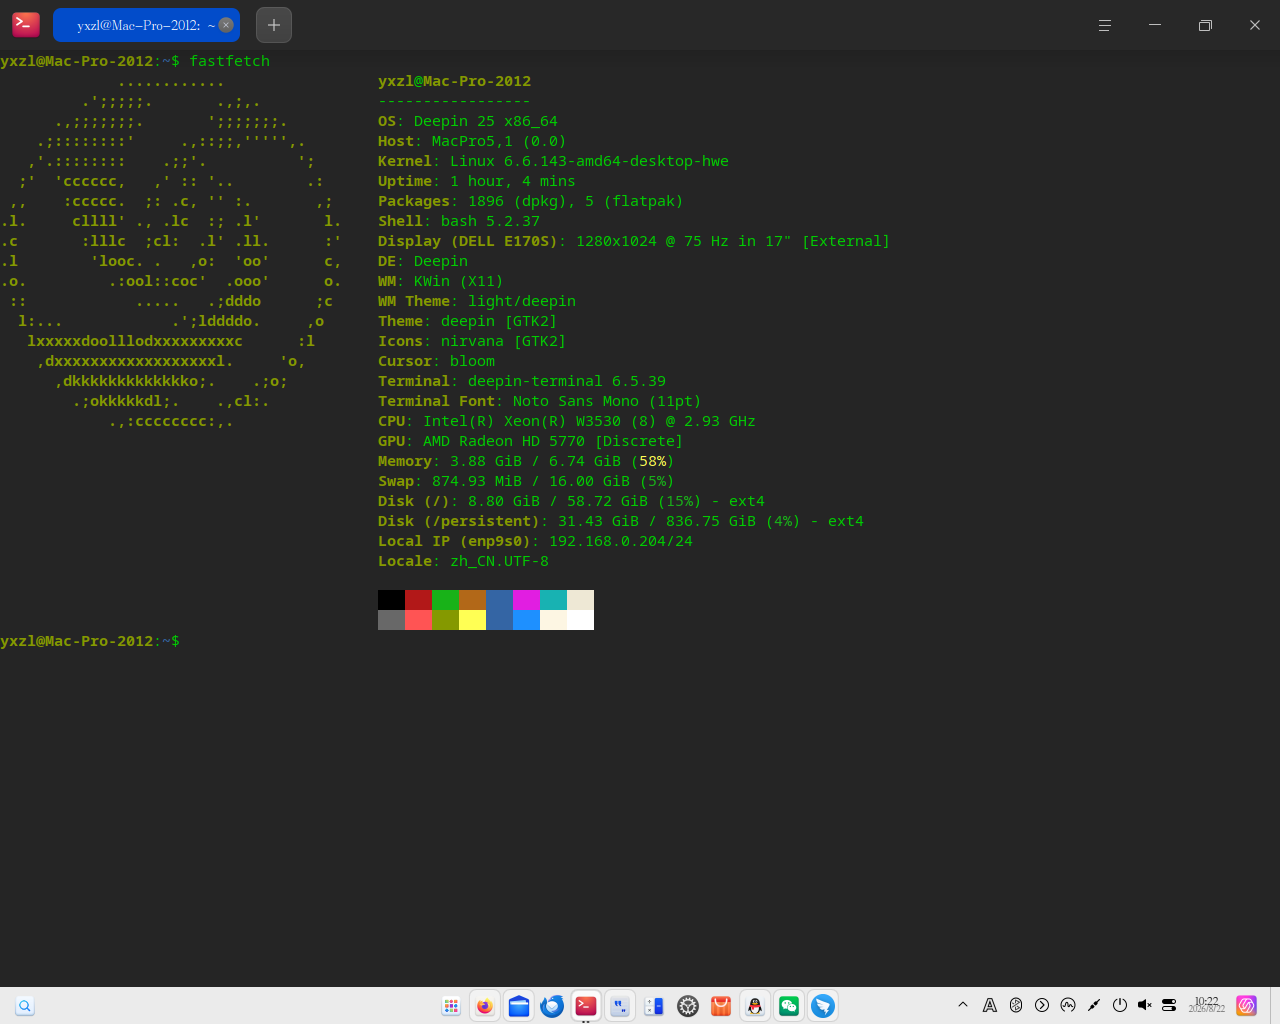Click the kernel text 'Linux 6.6.143-amd64-desktop-hwe'

589,161
